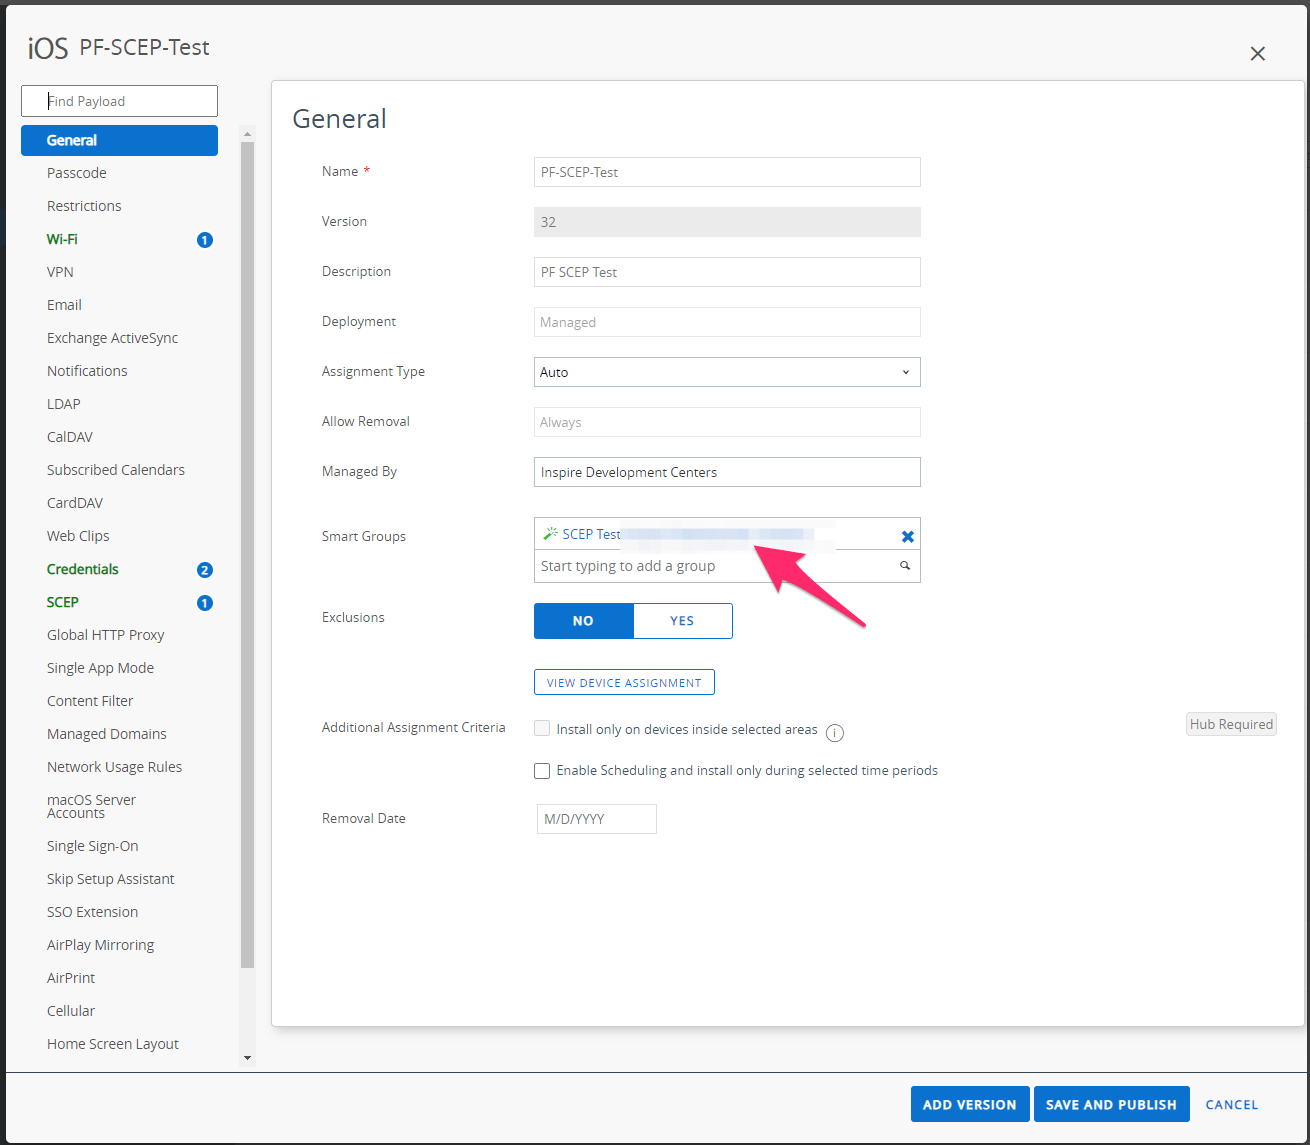Click the badge on the Wi-Fi payload
Viewport: 1310px width, 1145px height.
[x=204, y=239]
